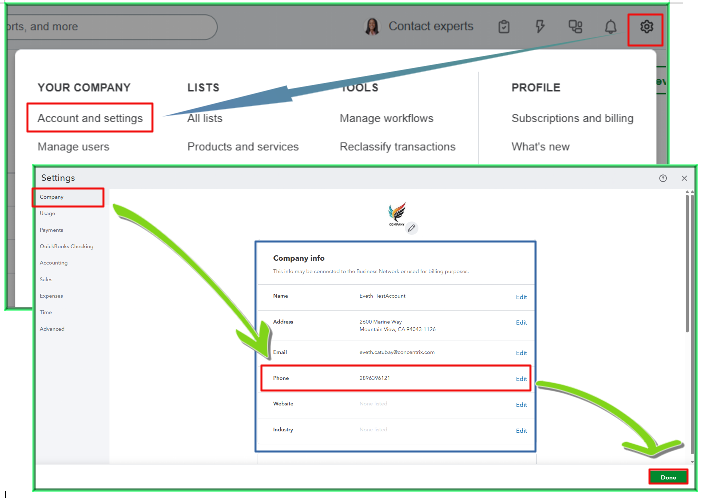Click the Settings window vertical scrollbar

pos(688,264)
